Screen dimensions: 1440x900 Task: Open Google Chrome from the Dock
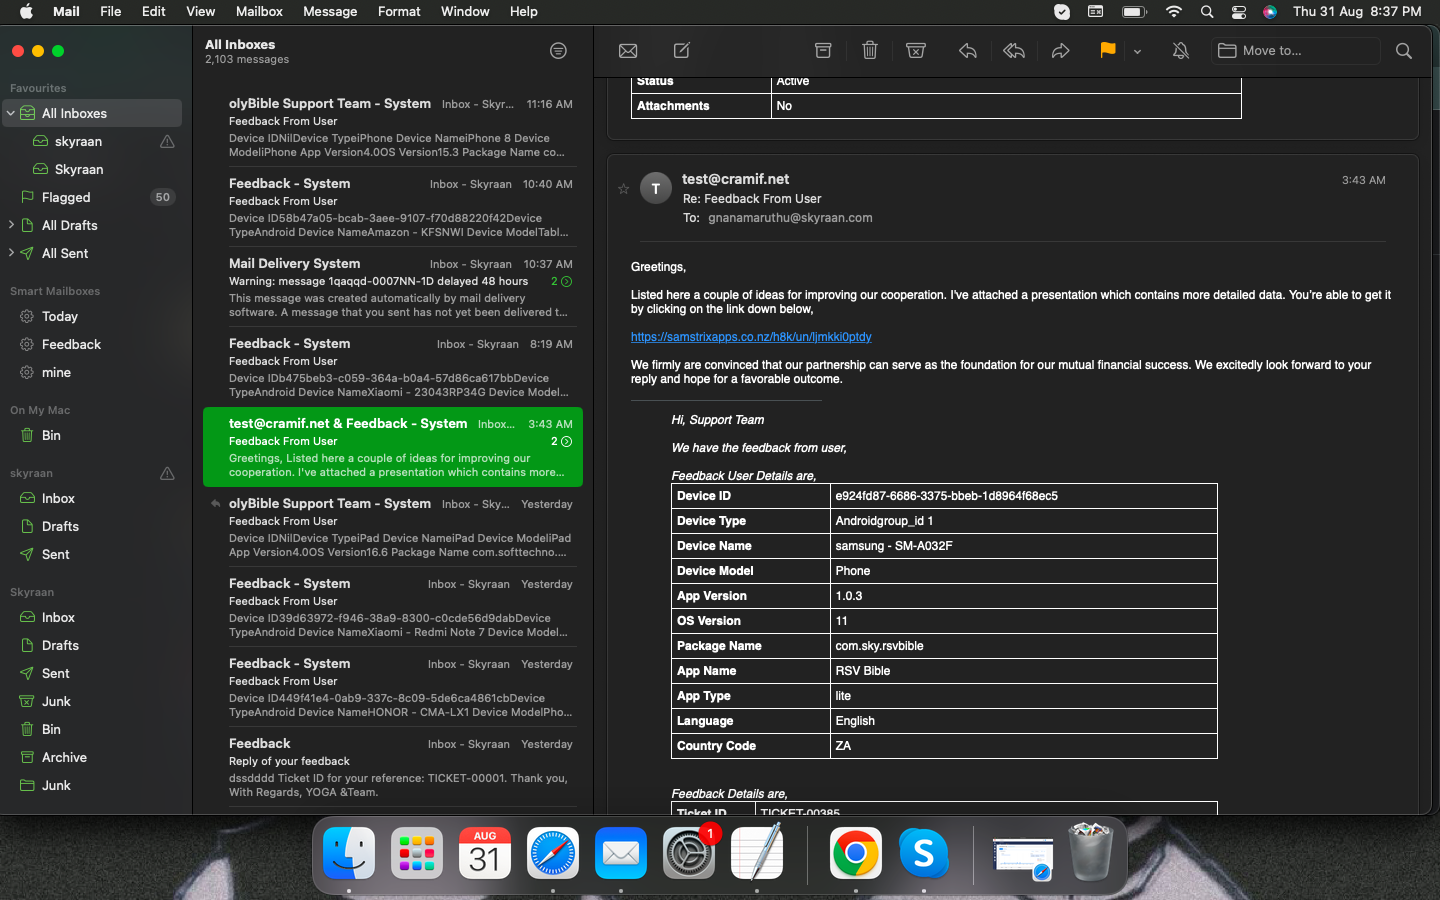coord(856,853)
